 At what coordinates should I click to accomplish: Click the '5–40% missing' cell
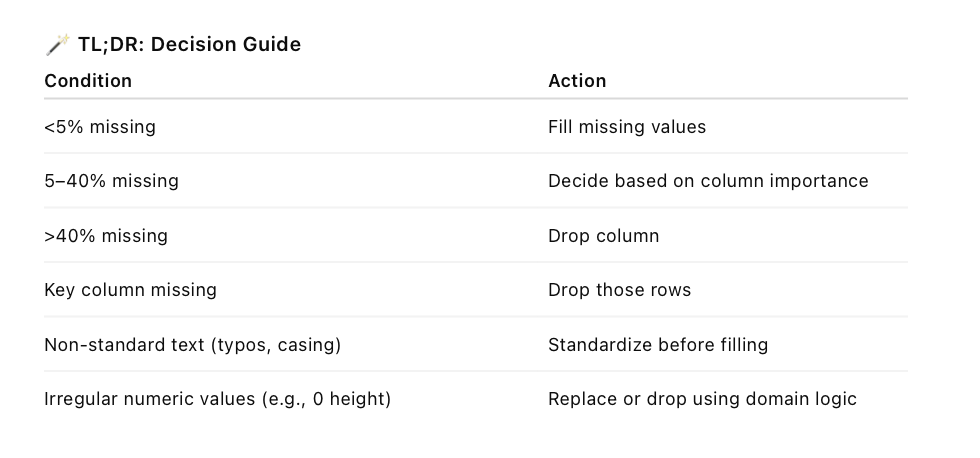[x=111, y=181]
